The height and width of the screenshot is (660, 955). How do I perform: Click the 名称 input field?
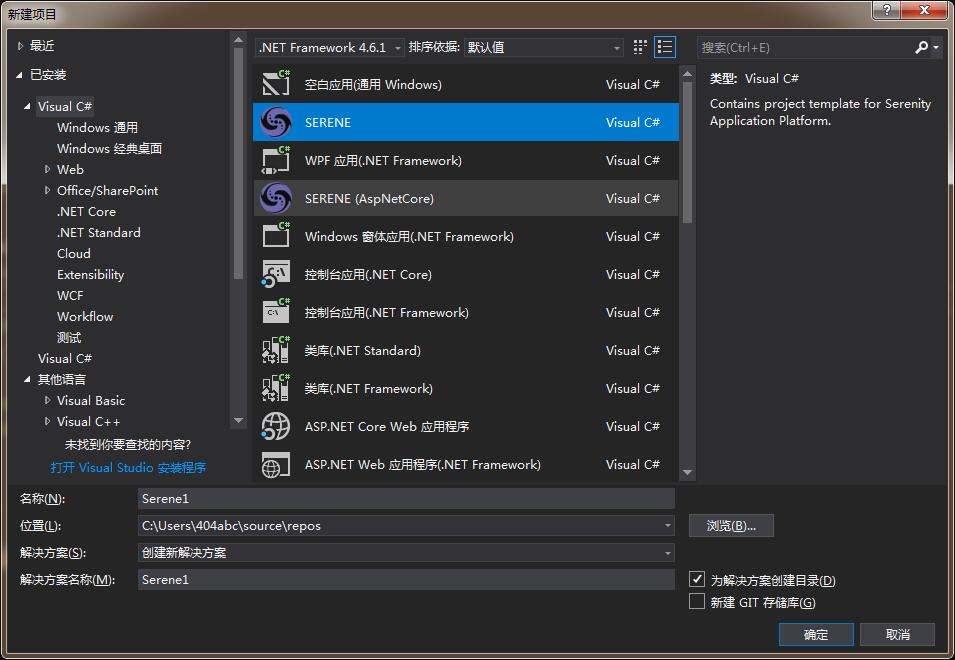point(406,499)
